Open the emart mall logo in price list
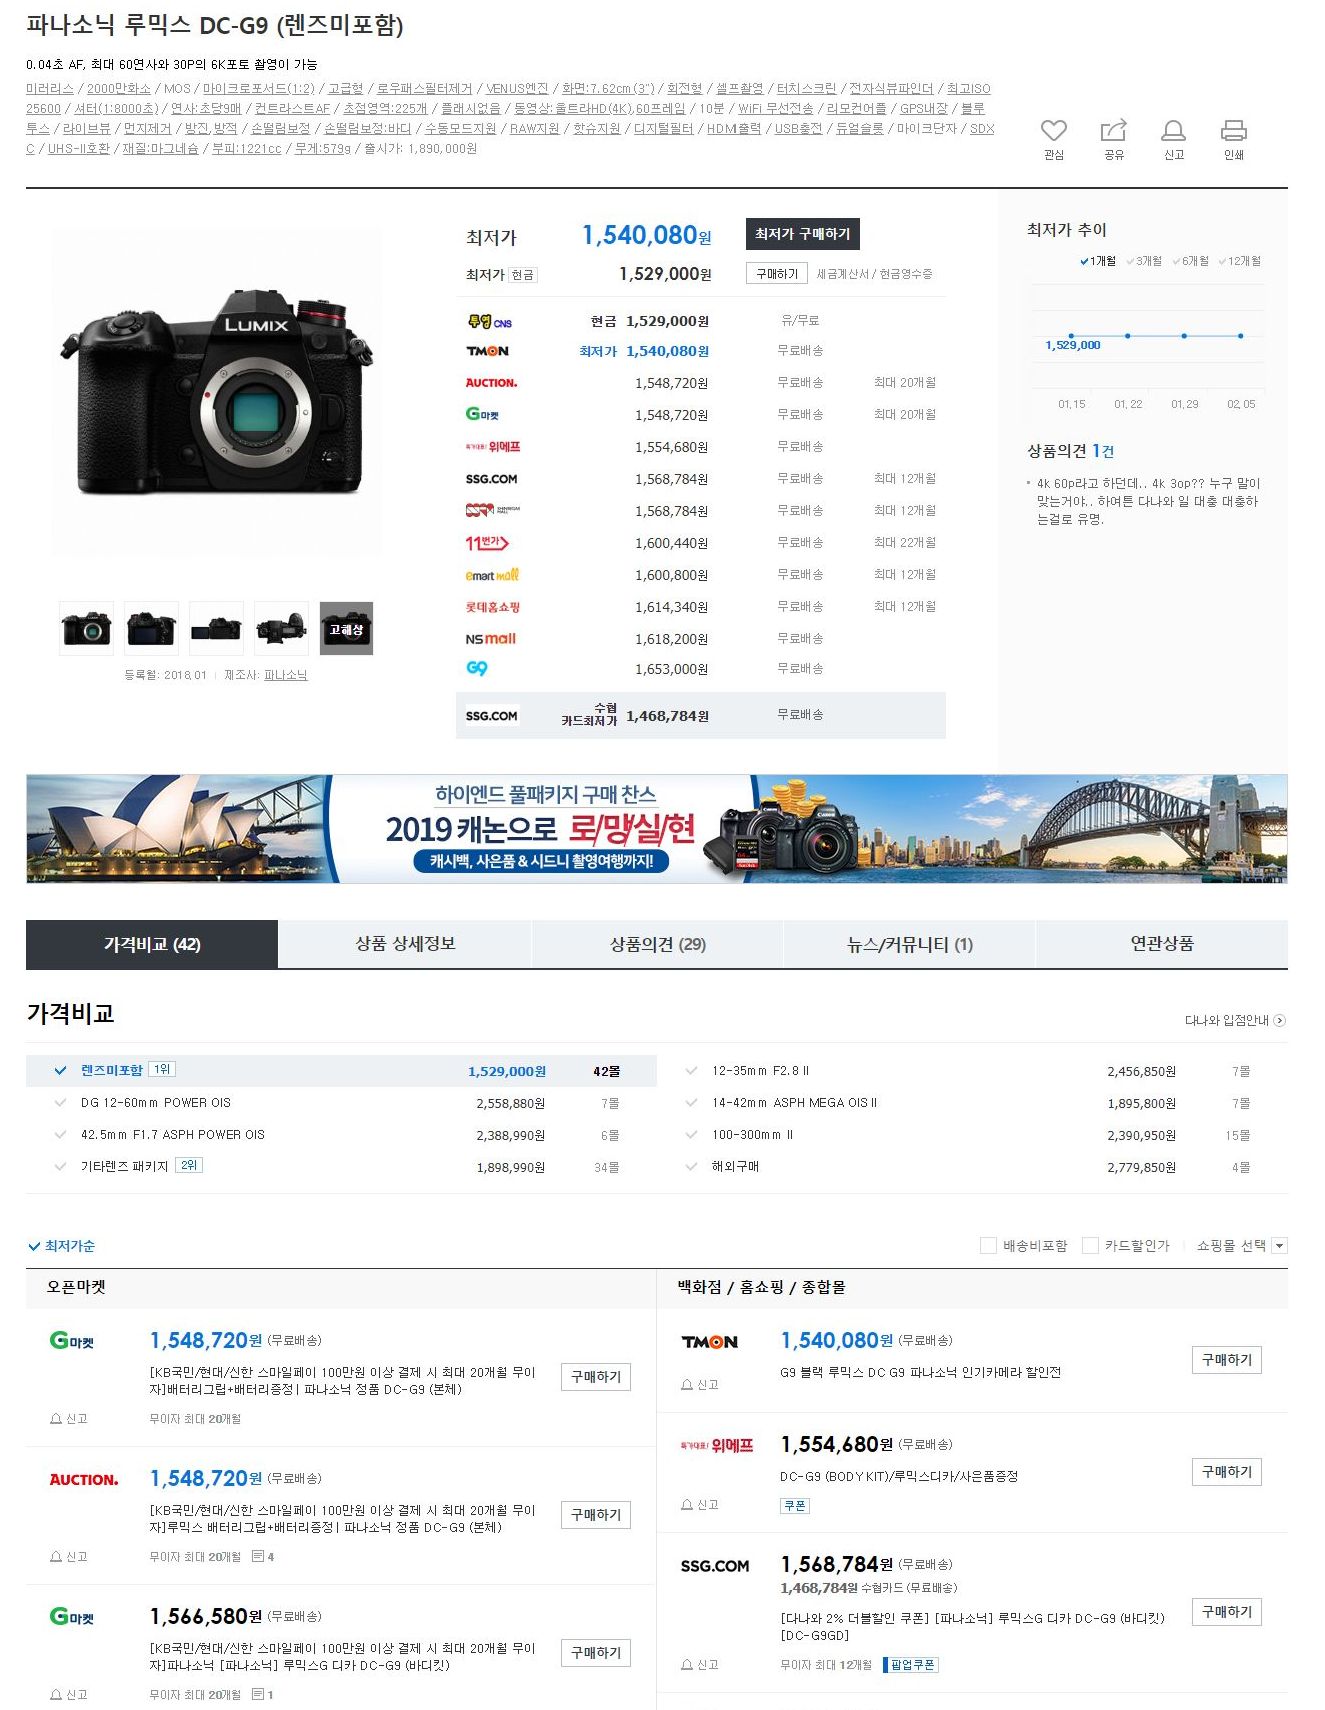This screenshot has width=1325, height=1710. tap(492, 575)
